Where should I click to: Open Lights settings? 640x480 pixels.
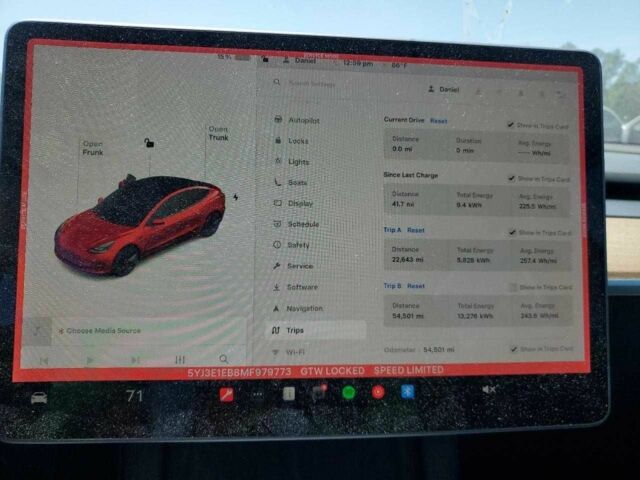click(291, 162)
